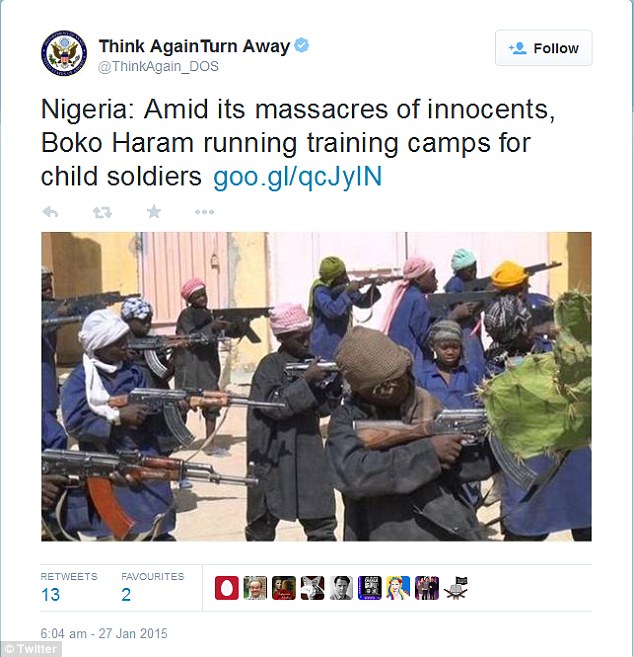Click the reply arrow icon

(x=51, y=212)
